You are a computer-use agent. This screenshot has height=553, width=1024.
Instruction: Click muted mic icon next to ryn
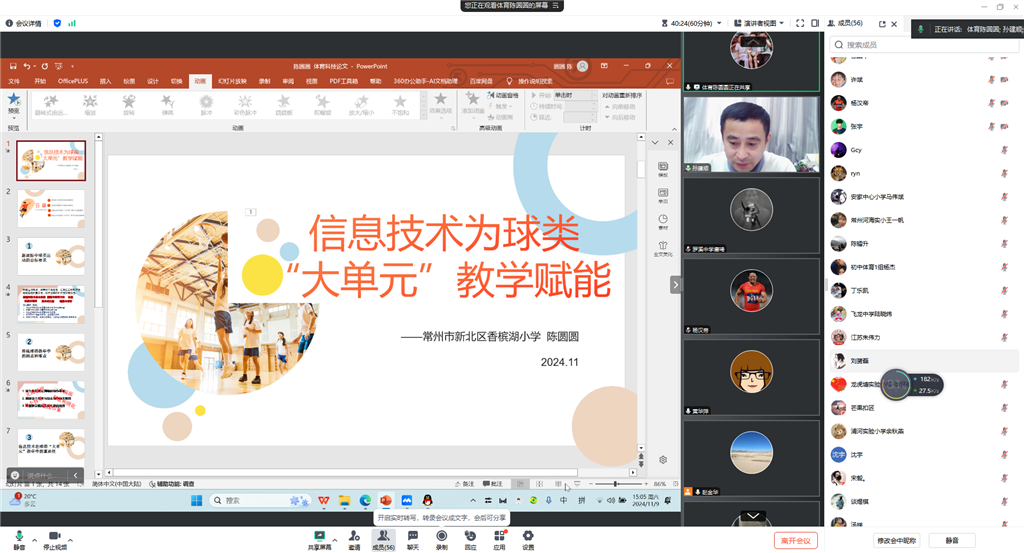pyautogui.click(x=1004, y=174)
